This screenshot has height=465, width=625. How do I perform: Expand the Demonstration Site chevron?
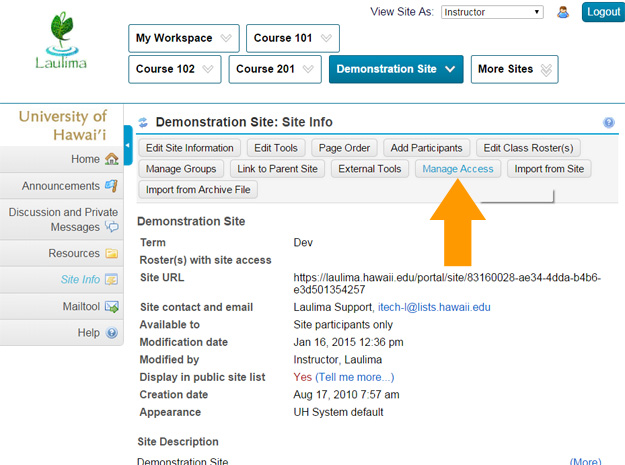[450, 69]
